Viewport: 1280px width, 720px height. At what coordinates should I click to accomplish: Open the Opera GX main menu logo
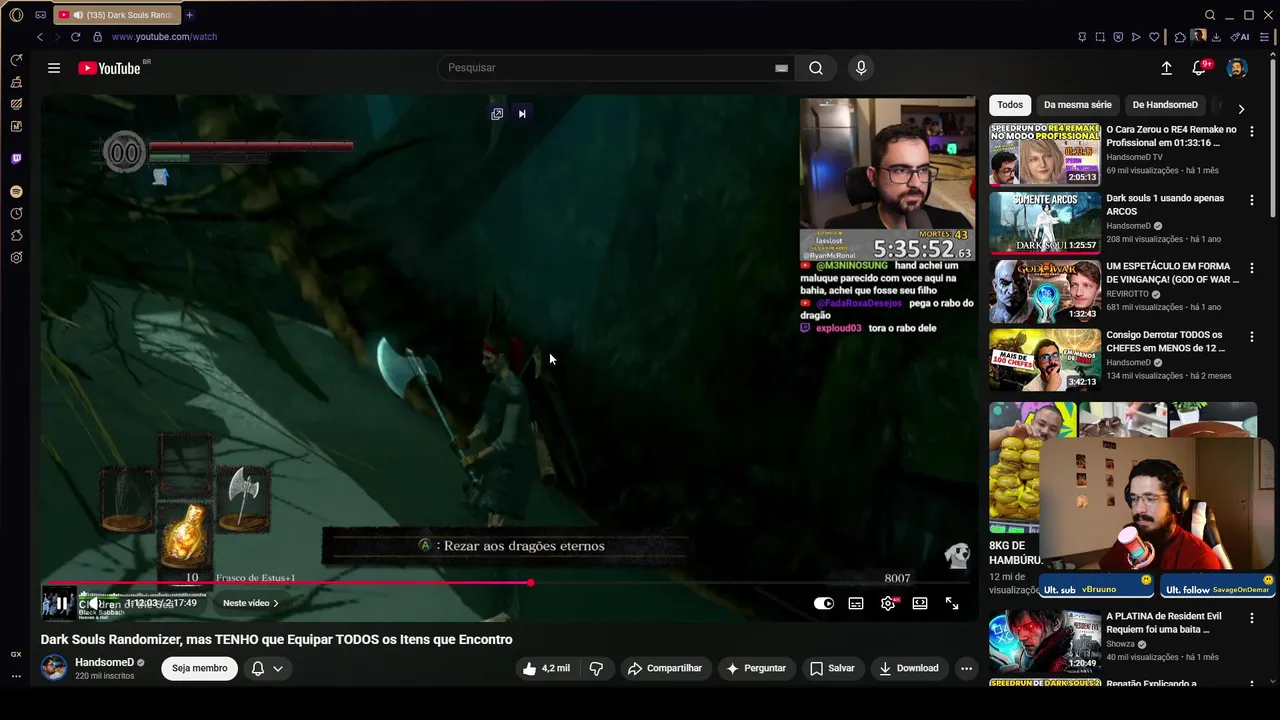coord(16,15)
